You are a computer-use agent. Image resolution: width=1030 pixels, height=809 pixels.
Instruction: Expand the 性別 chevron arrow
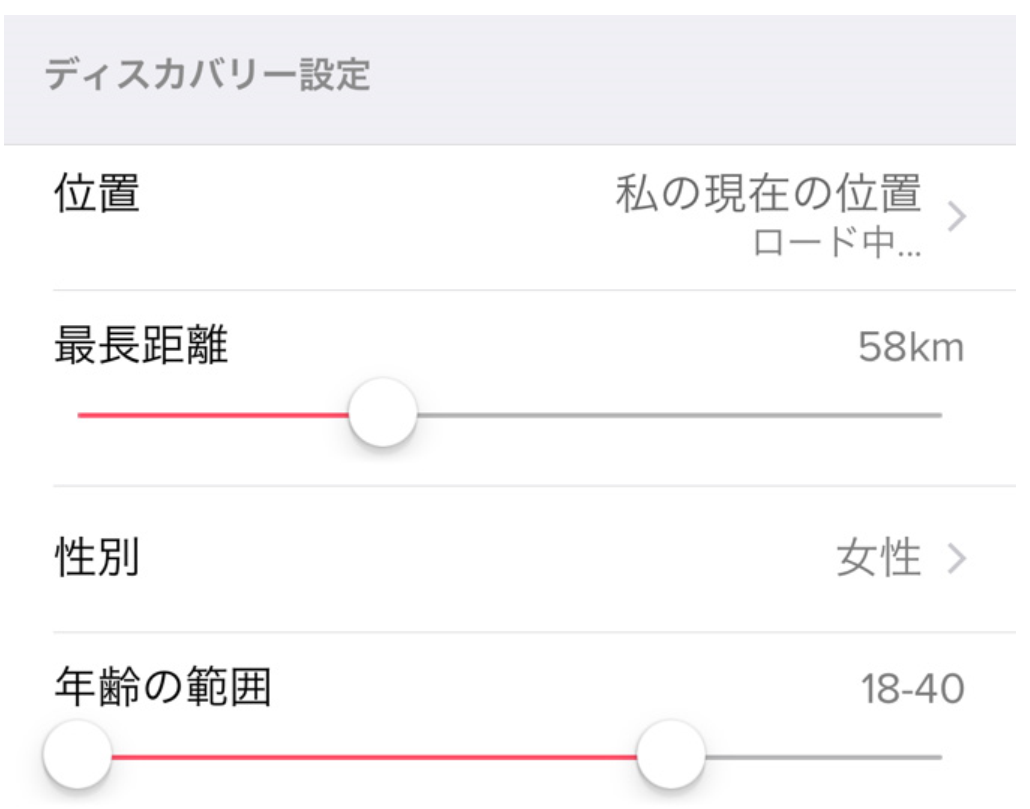coord(956,560)
